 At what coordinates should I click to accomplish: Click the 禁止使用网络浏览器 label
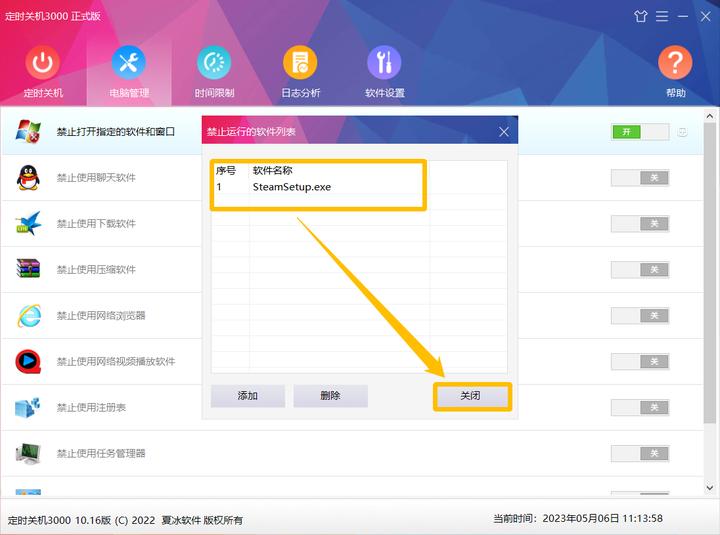coord(101,315)
